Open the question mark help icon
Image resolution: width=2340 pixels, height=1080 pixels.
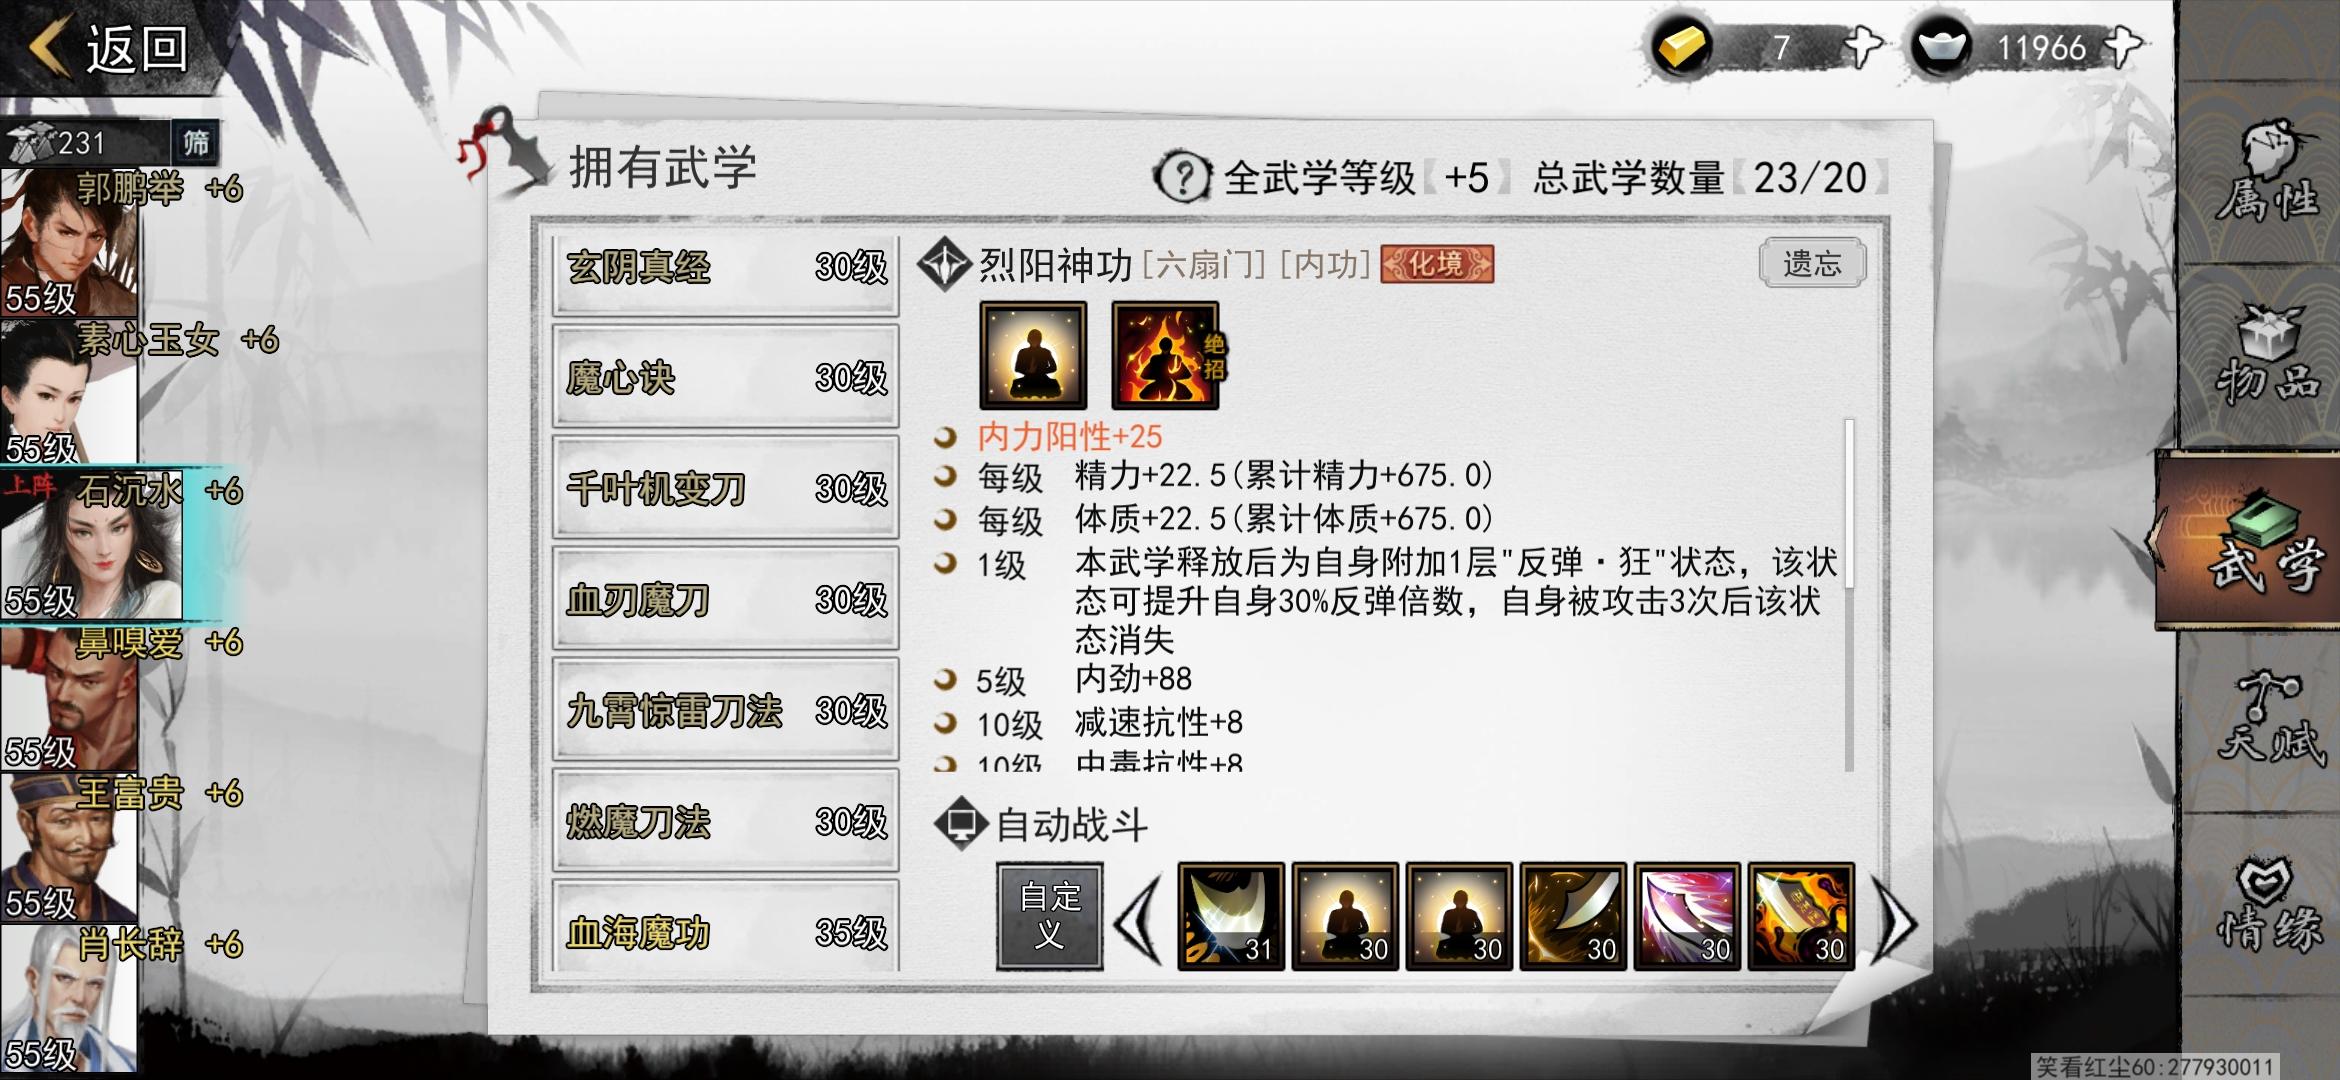[x=1183, y=178]
